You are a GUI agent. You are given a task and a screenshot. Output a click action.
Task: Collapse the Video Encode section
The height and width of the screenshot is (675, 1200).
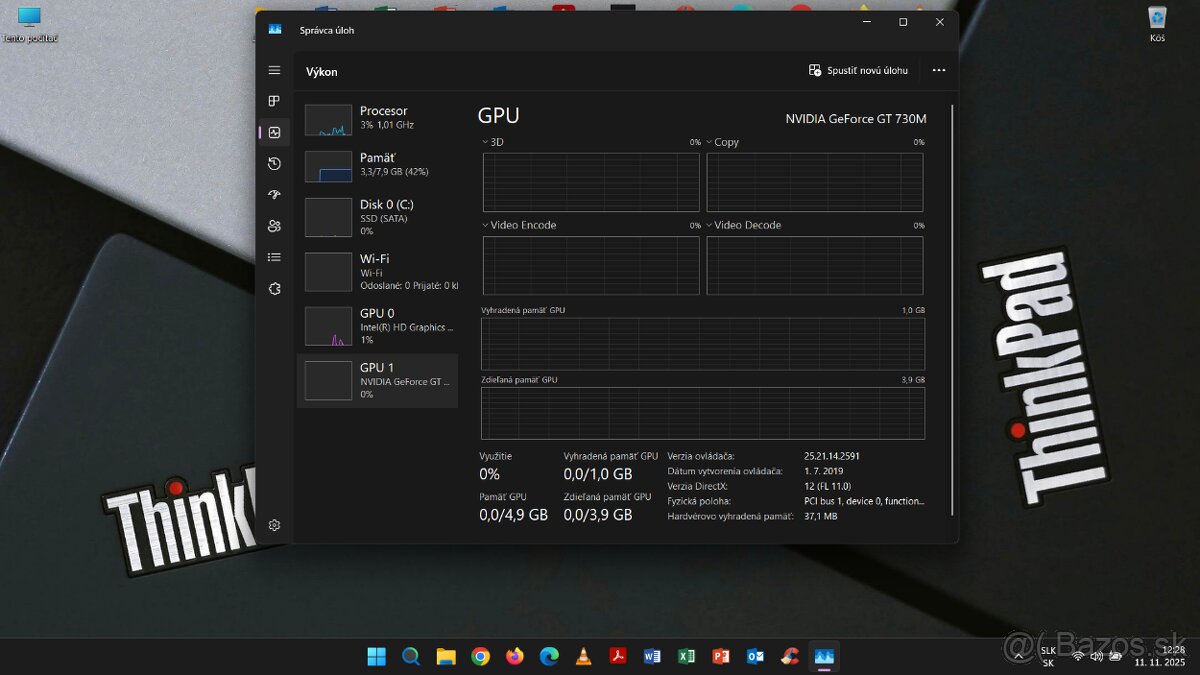tap(486, 225)
